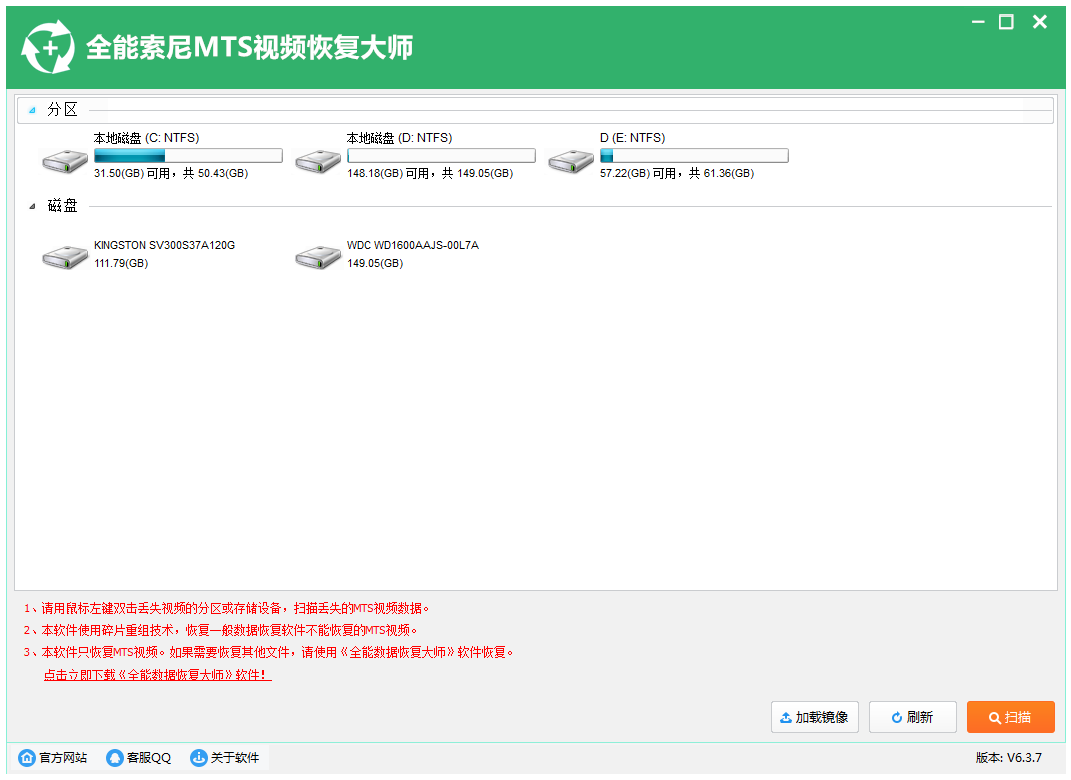The image size is (1071, 780).
Task: Click the E: drive usage bar
Action: [x=694, y=156]
